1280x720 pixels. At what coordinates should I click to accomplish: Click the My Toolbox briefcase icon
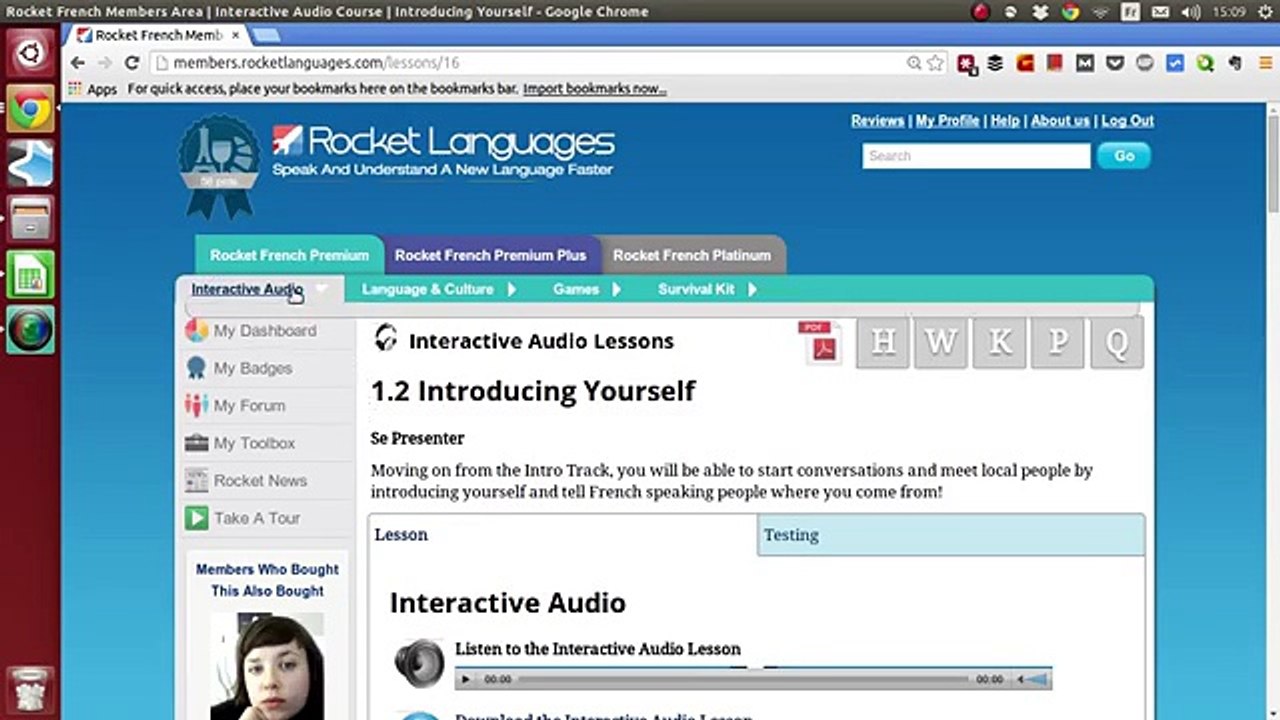(197, 443)
